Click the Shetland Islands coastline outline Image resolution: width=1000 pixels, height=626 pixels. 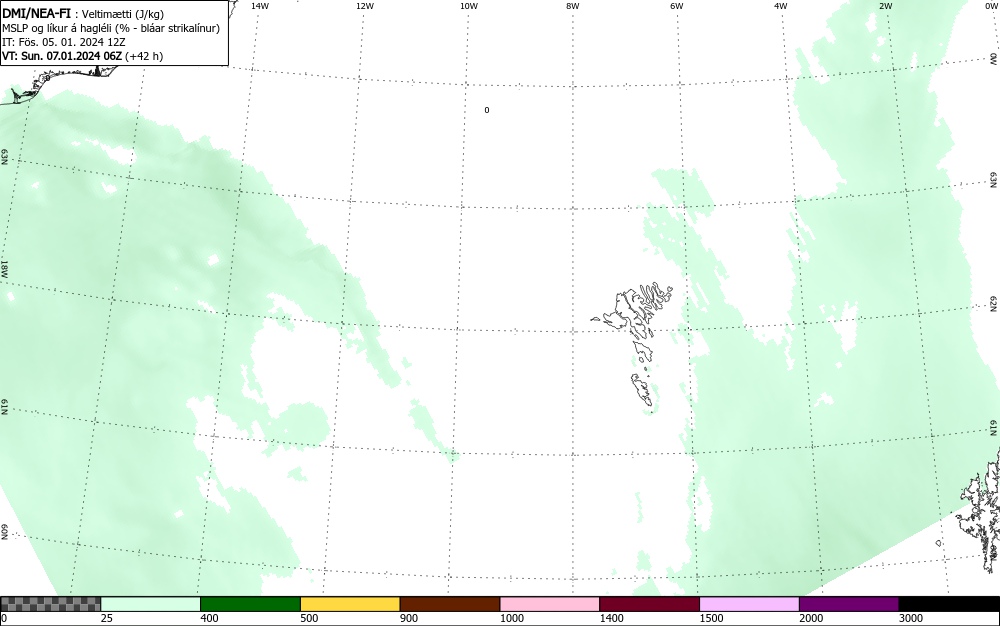pyautogui.click(x=980, y=510)
